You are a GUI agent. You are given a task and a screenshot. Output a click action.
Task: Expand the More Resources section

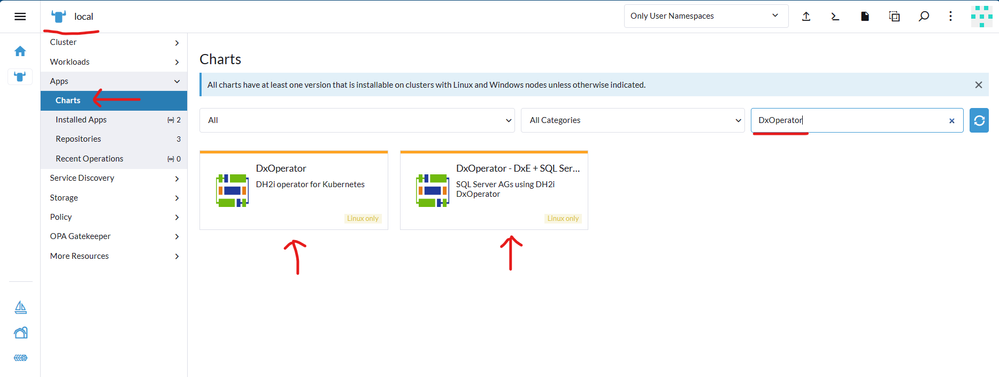click(114, 256)
